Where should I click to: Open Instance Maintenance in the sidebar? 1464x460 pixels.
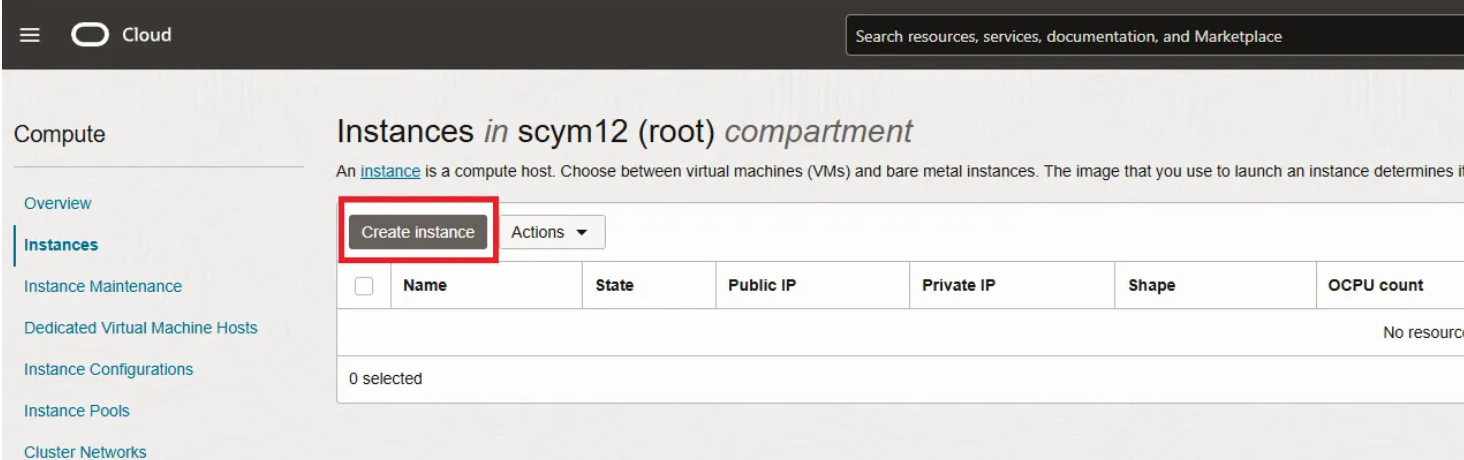point(103,286)
